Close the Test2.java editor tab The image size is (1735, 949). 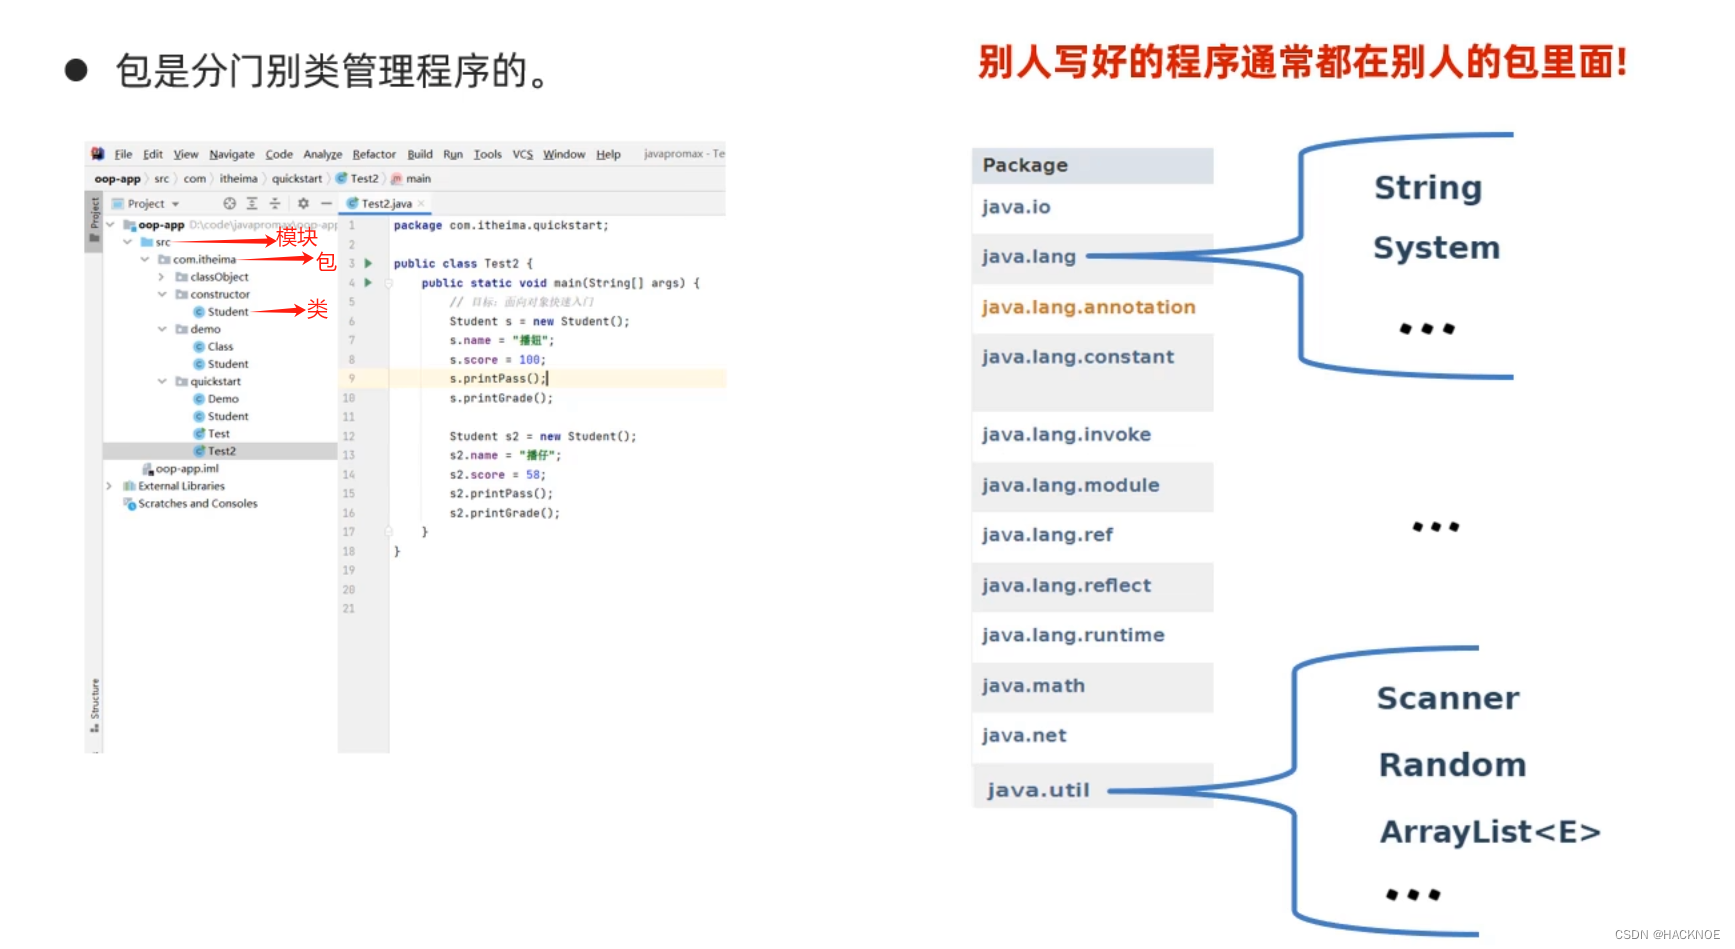421,204
